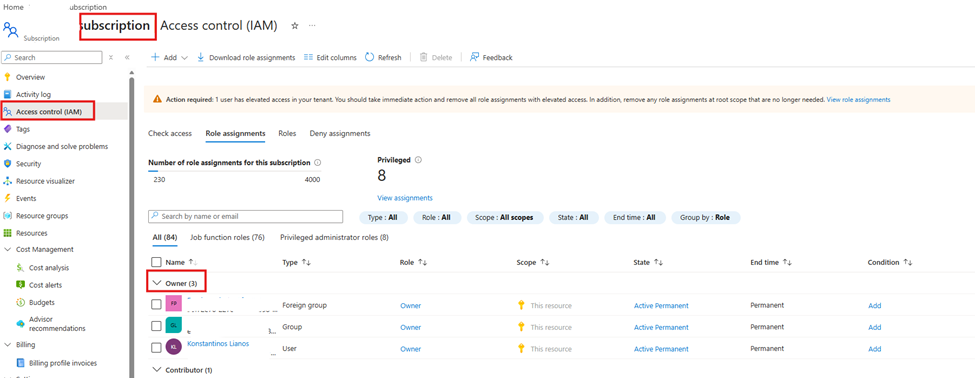This screenshot has width=975, height=378.
Task: Toggle the select-all checkbox in Name header
Action: tap(156, 262)
